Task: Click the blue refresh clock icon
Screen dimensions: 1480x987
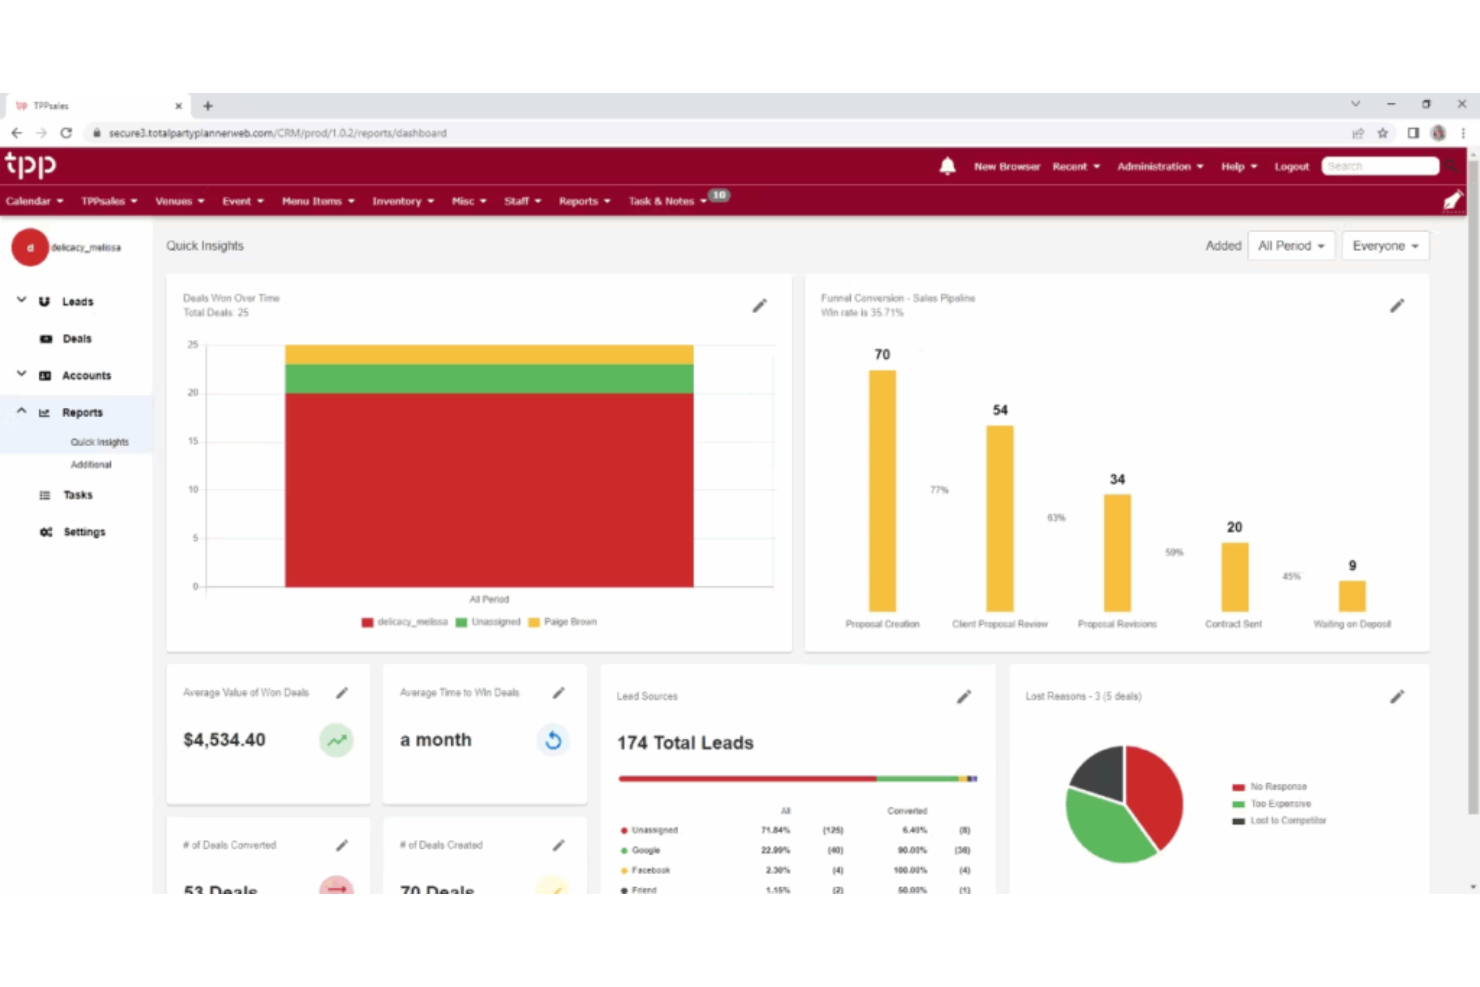Action: pyautogui.click(x=553, y=740)
